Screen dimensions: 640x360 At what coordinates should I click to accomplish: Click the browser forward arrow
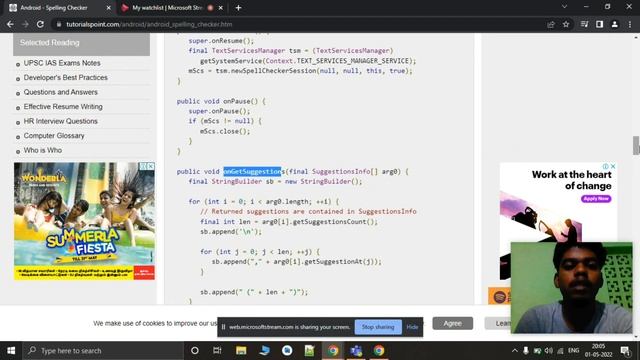coord(25,24)
